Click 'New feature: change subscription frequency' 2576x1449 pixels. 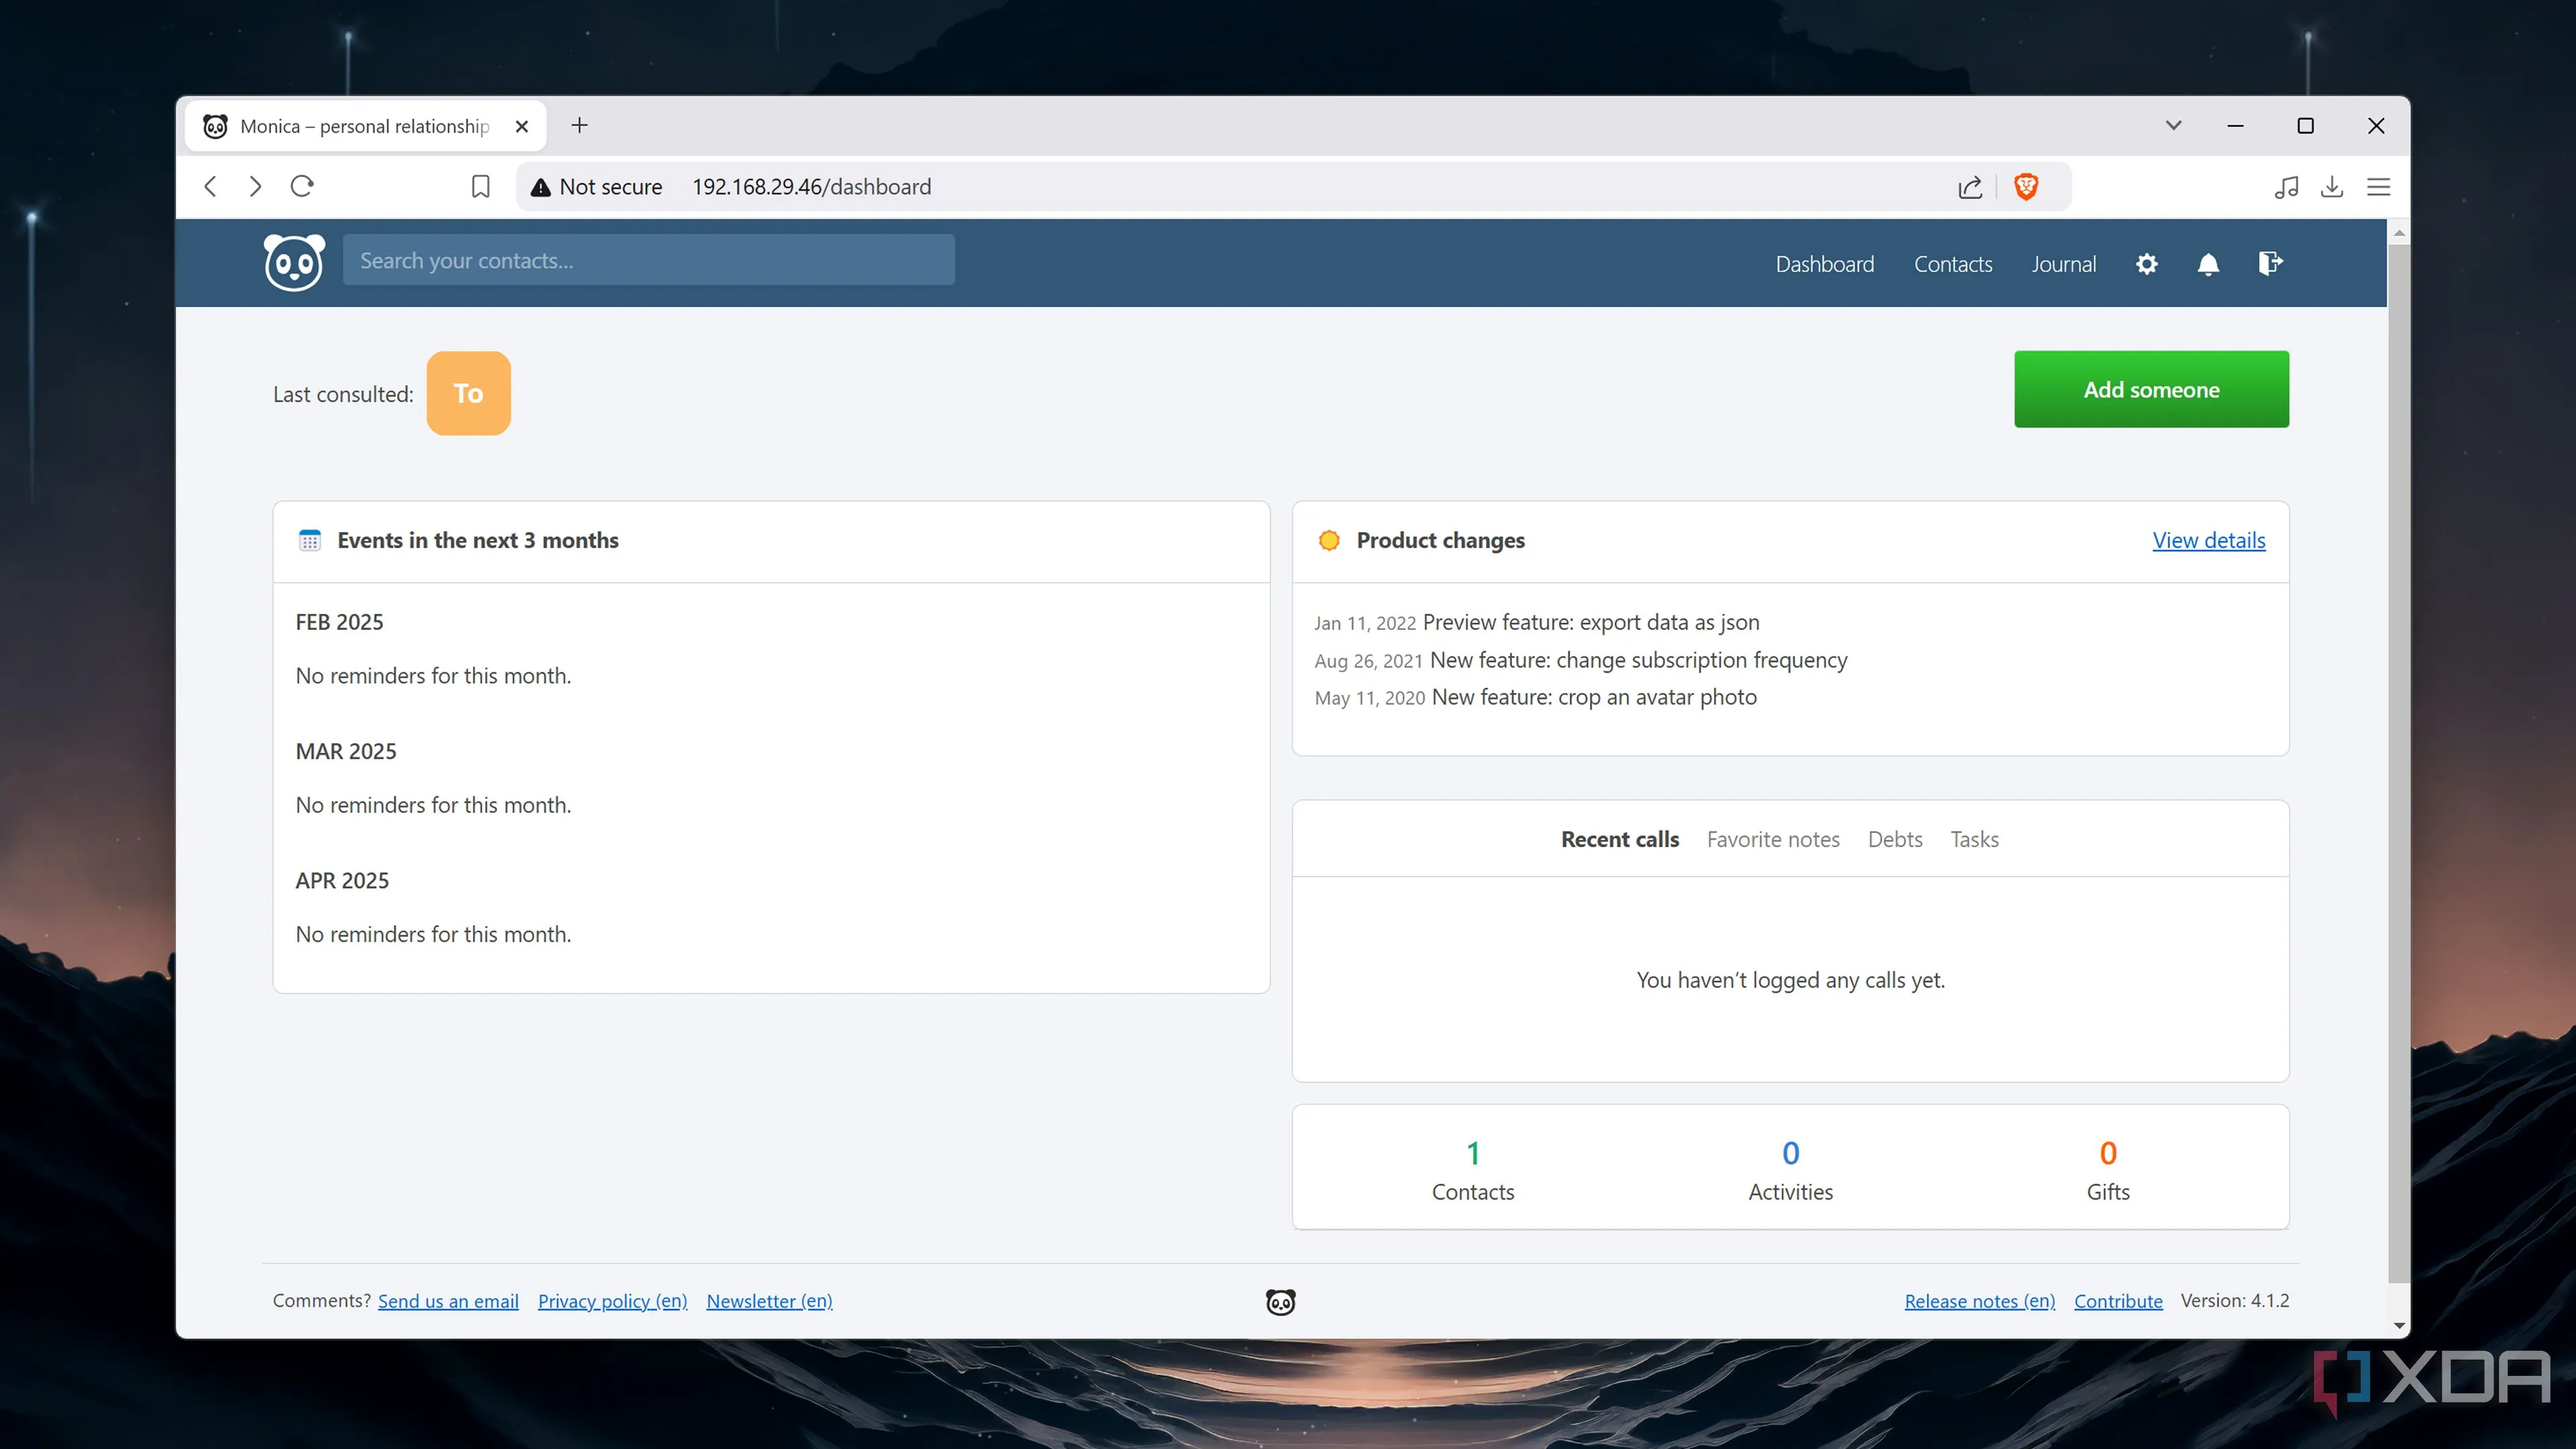(1638, 660)
